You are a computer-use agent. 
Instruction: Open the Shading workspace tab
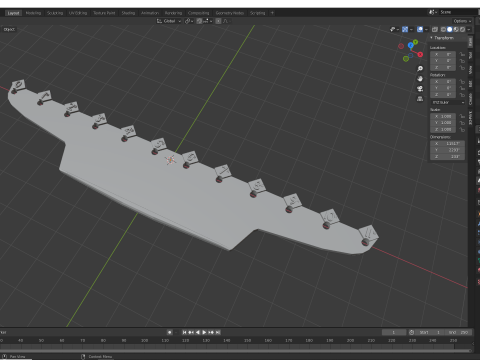(128, 13)
